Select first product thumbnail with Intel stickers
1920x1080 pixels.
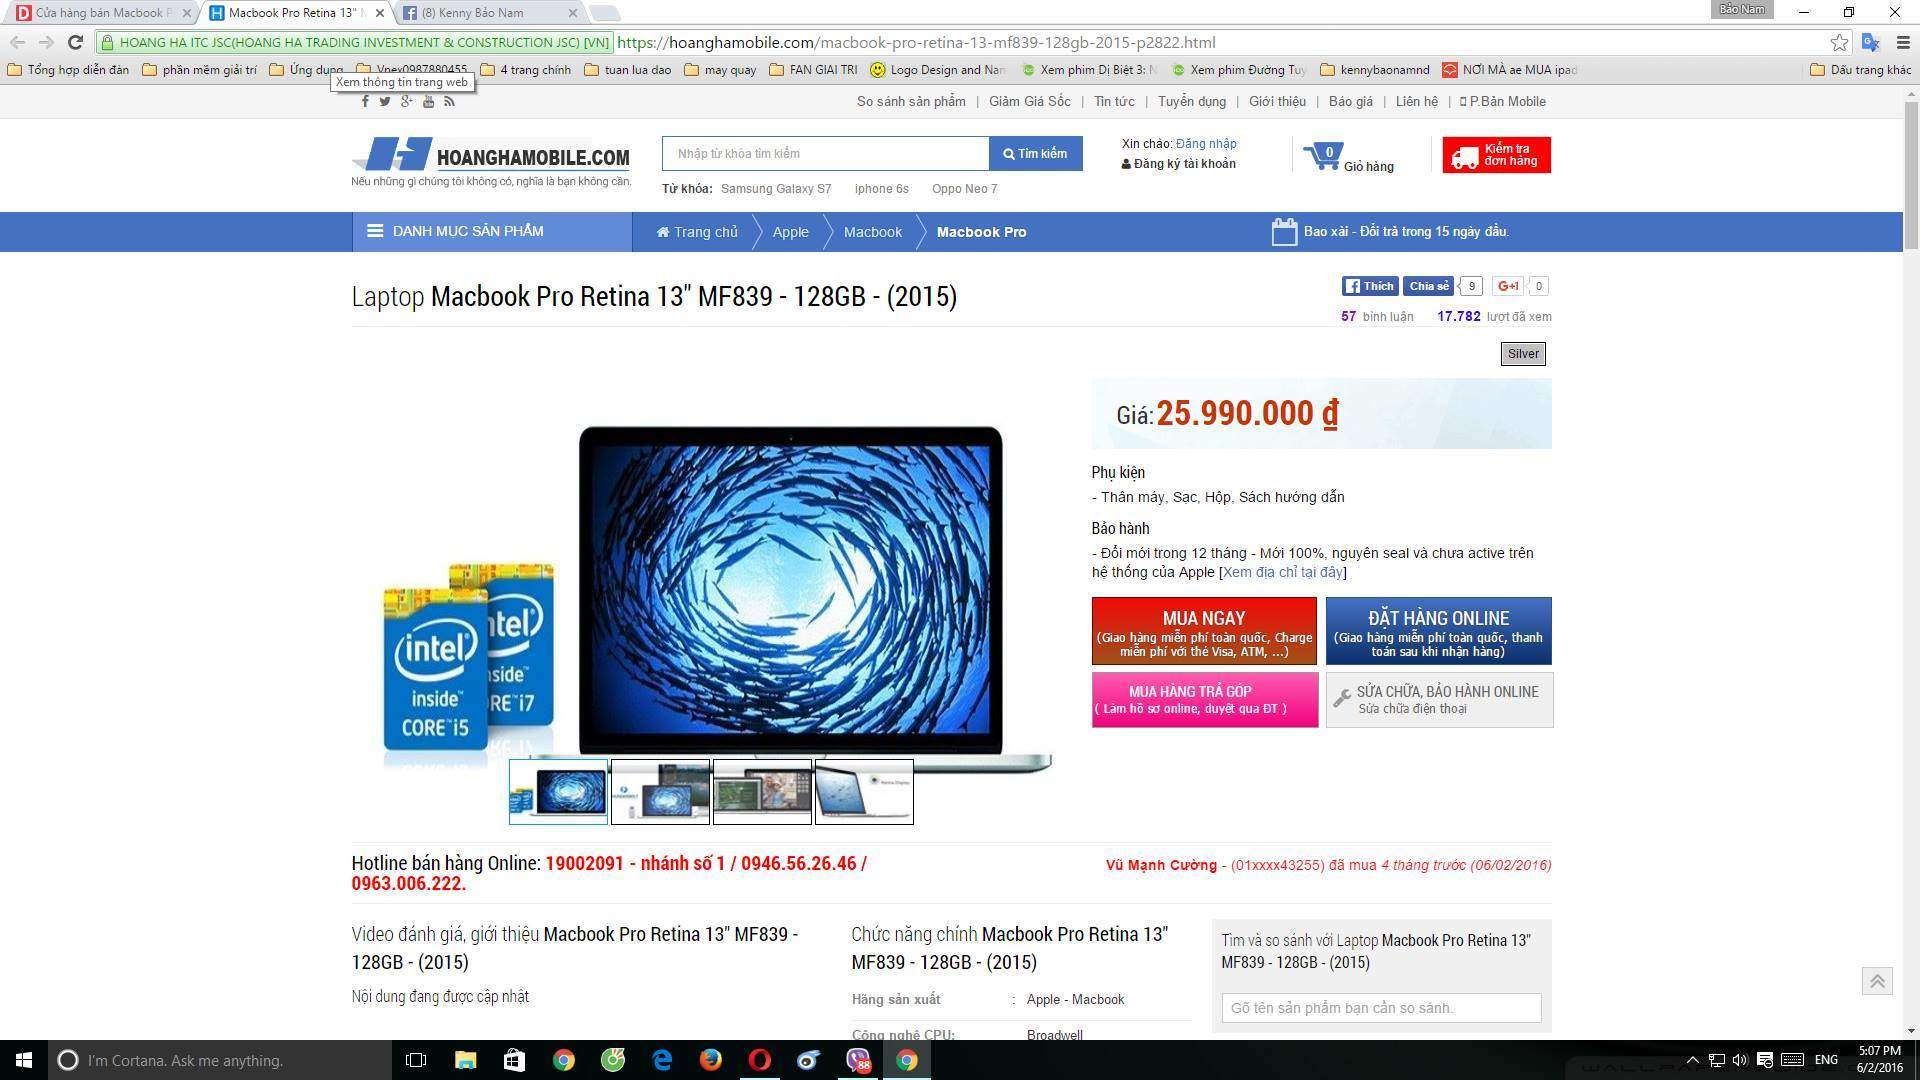pos(558,791)
